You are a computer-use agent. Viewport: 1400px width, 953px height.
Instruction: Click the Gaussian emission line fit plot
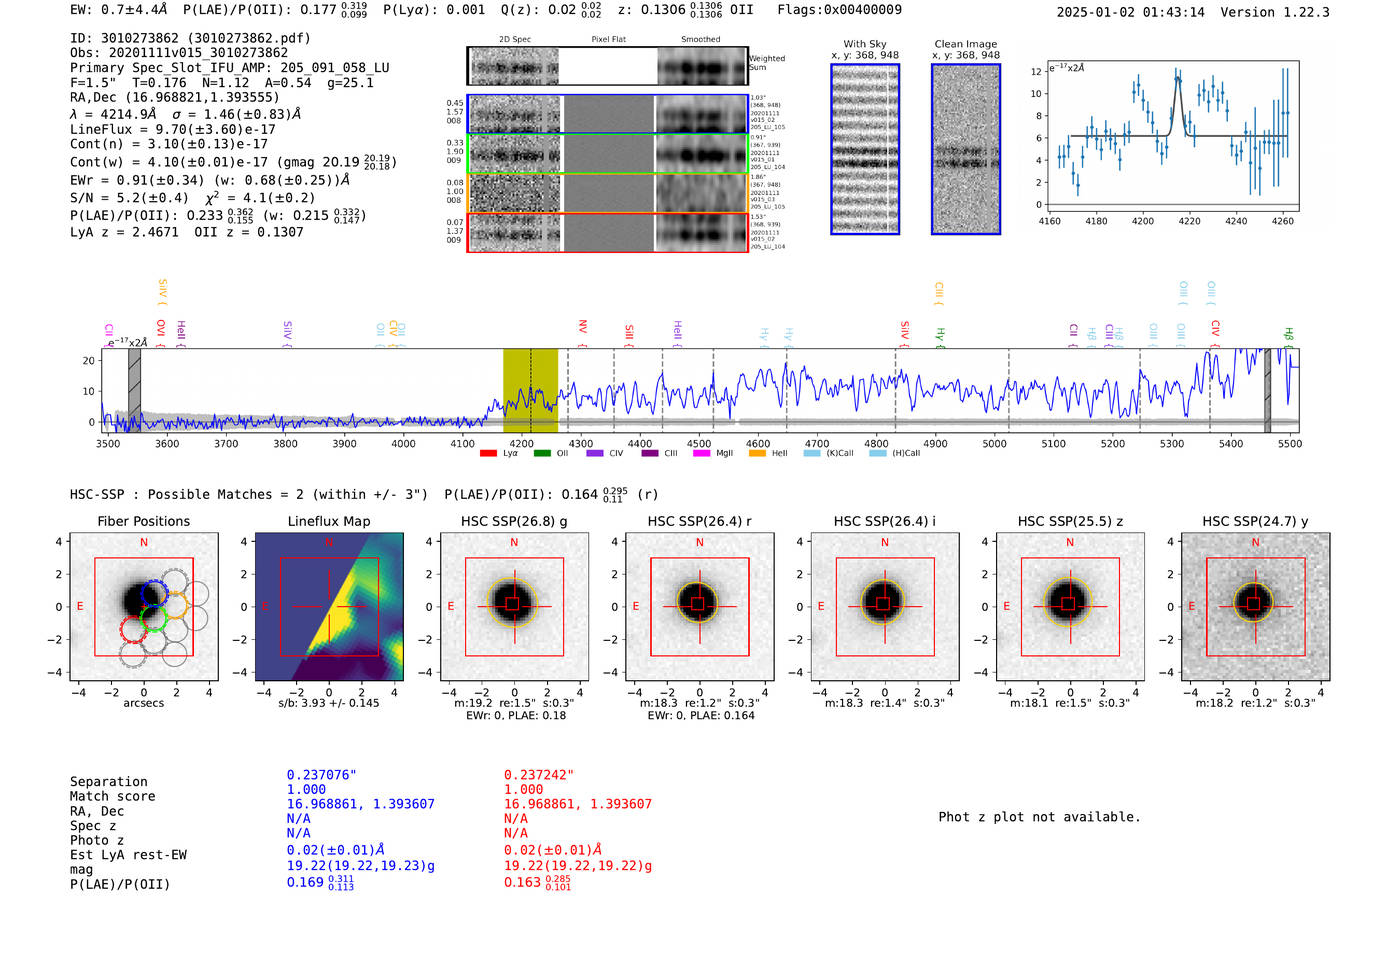[1173, 134]
